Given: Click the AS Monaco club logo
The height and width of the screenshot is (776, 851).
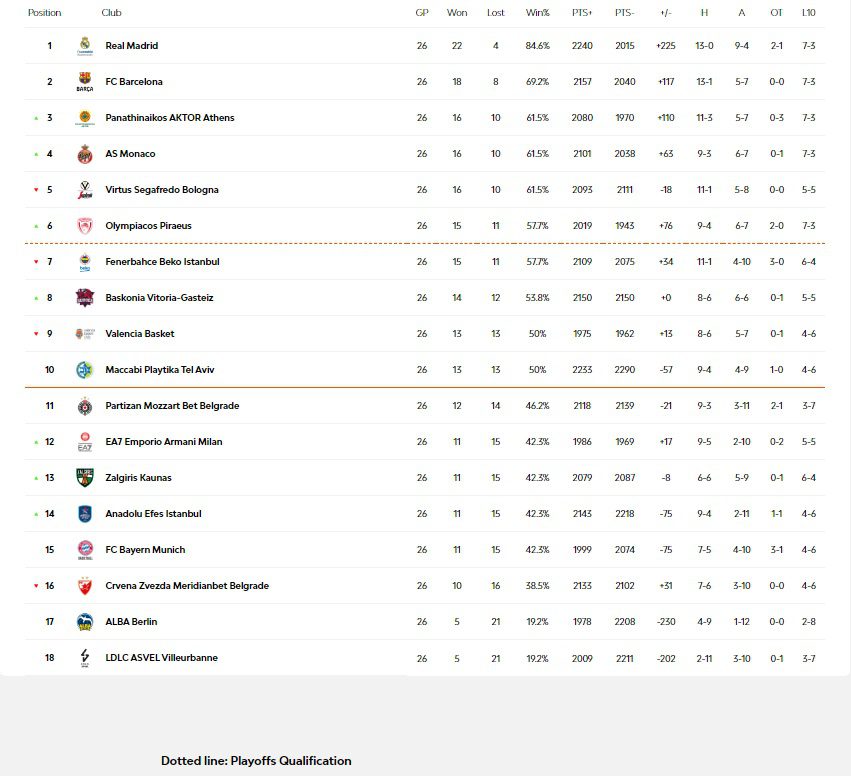Looking at the screenshot, I should [x=85, y=154].
